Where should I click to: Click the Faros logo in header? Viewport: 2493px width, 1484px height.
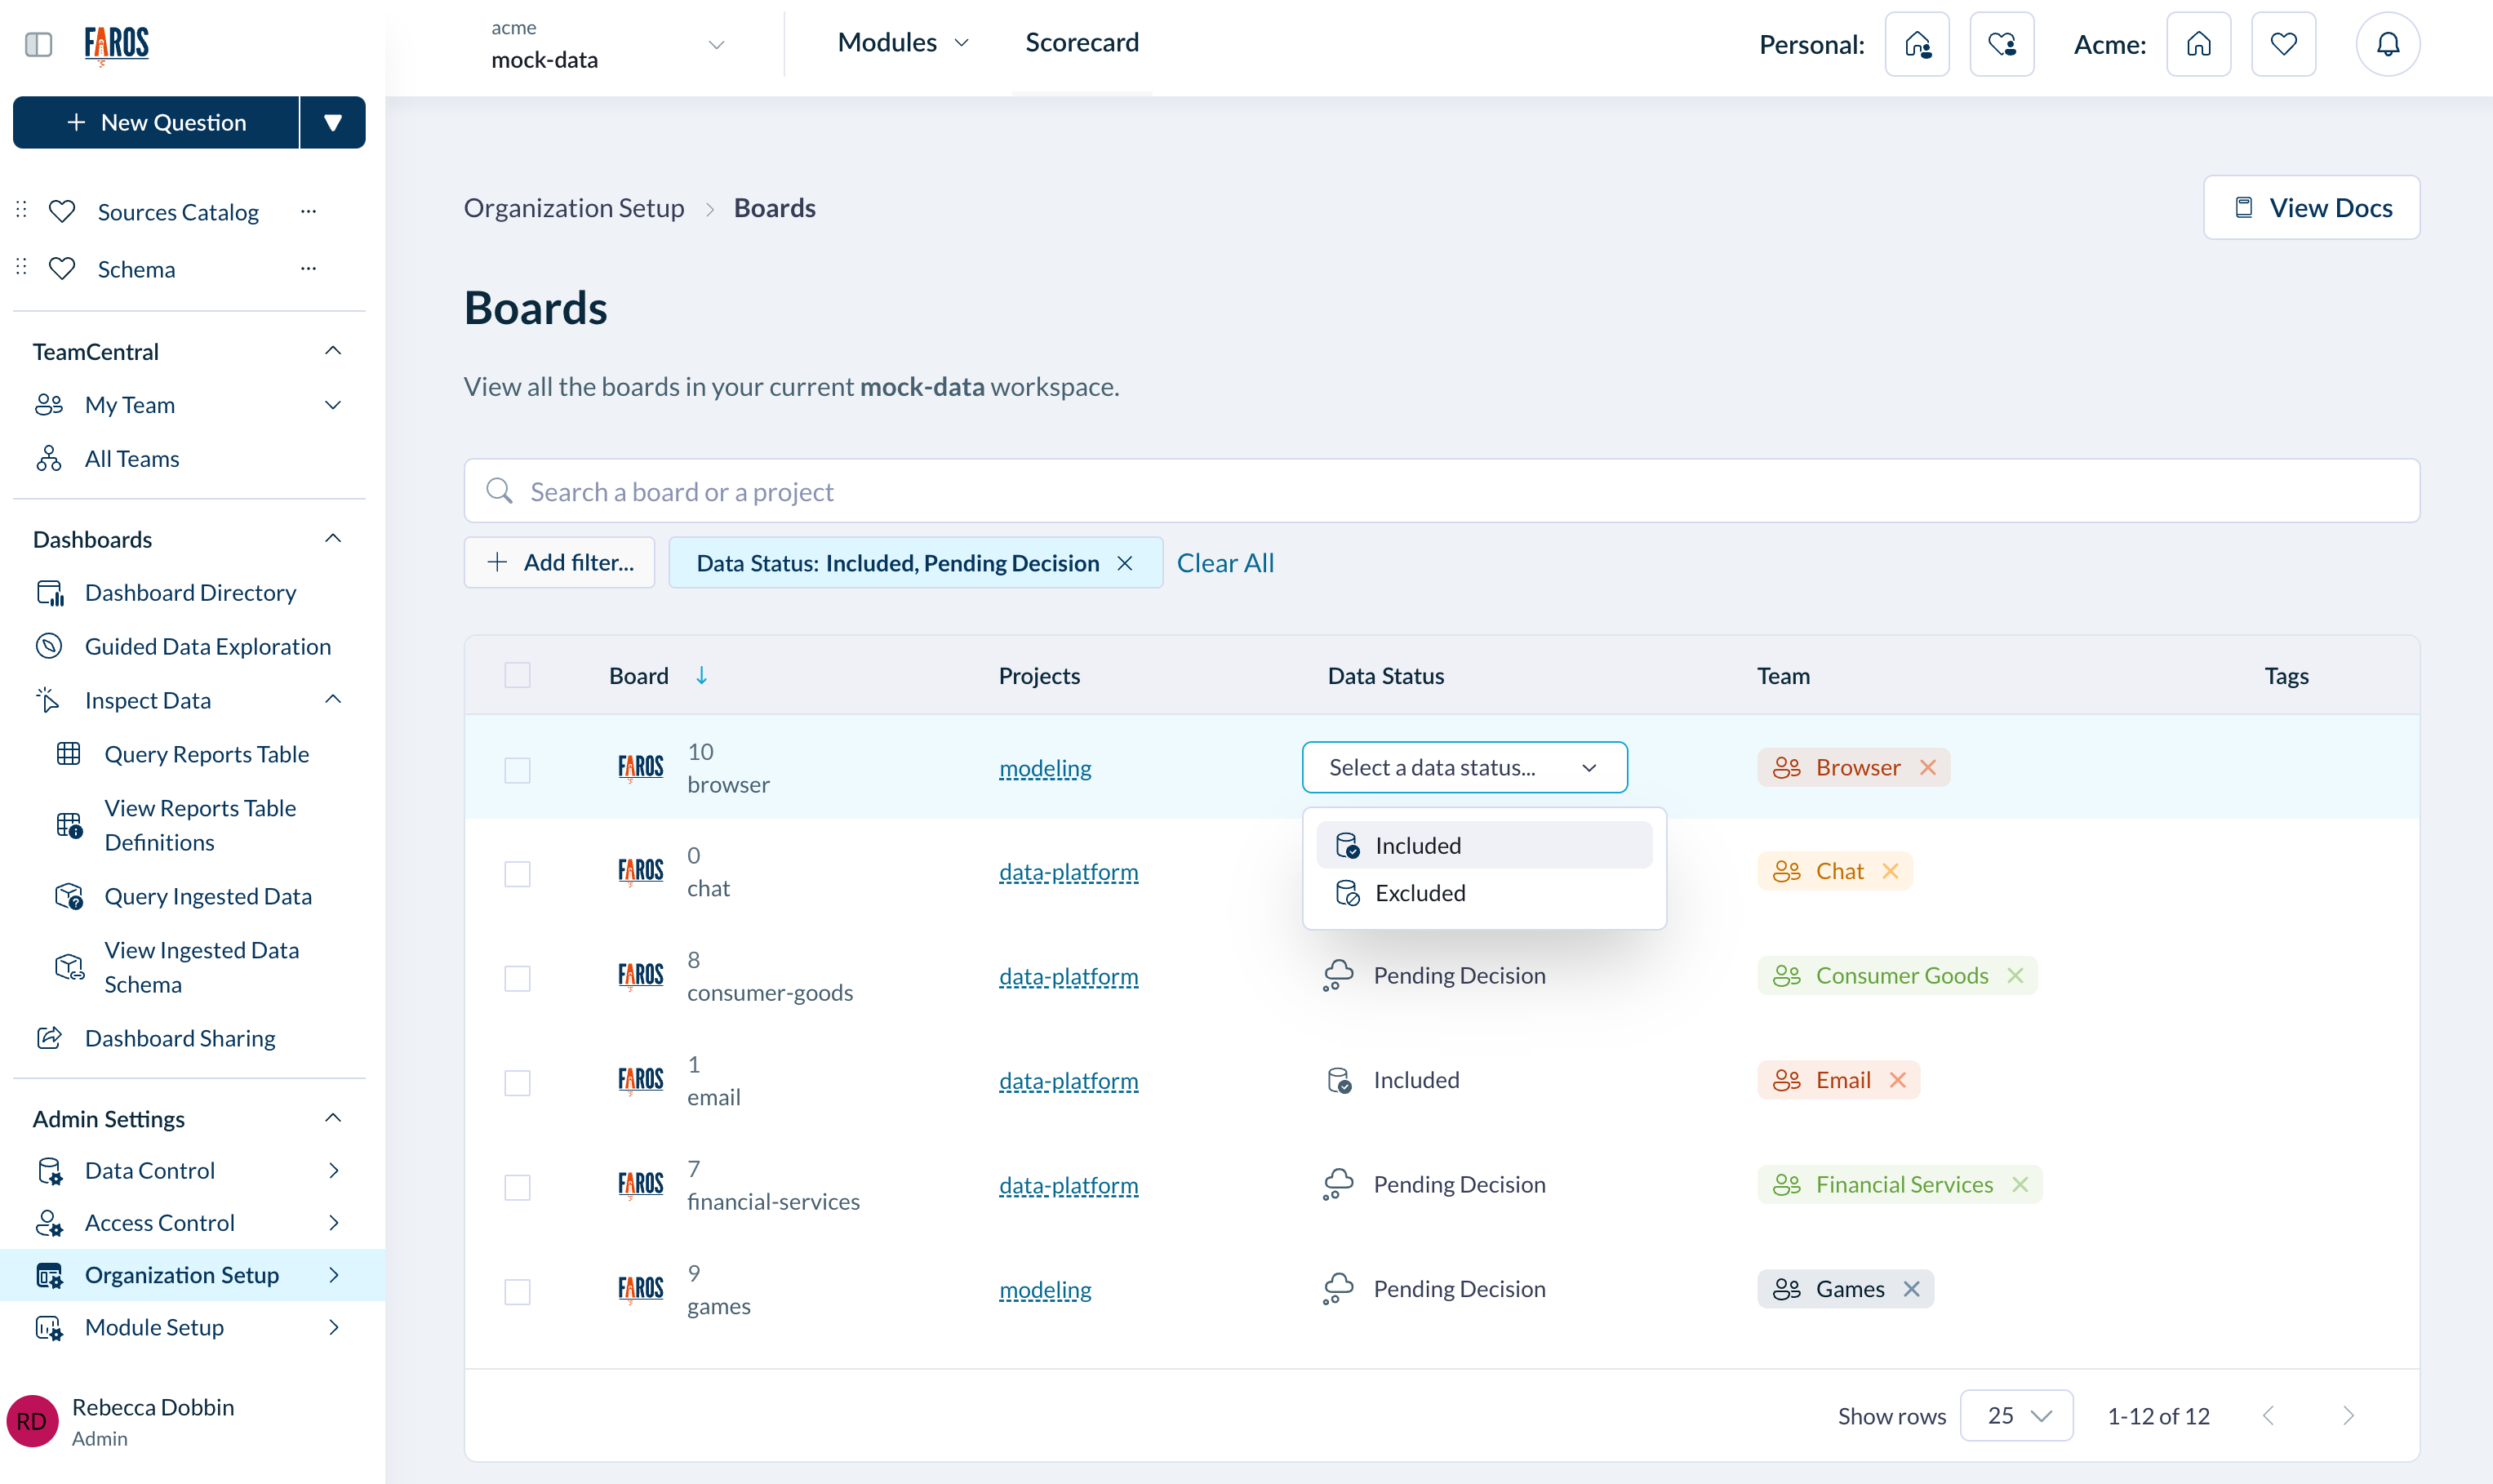coord(116,45)
